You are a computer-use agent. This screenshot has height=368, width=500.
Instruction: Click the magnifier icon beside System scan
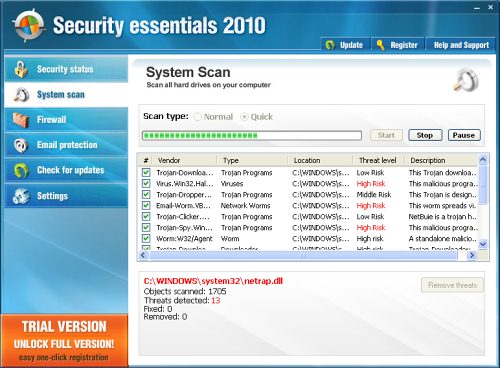tap(21, 95)
